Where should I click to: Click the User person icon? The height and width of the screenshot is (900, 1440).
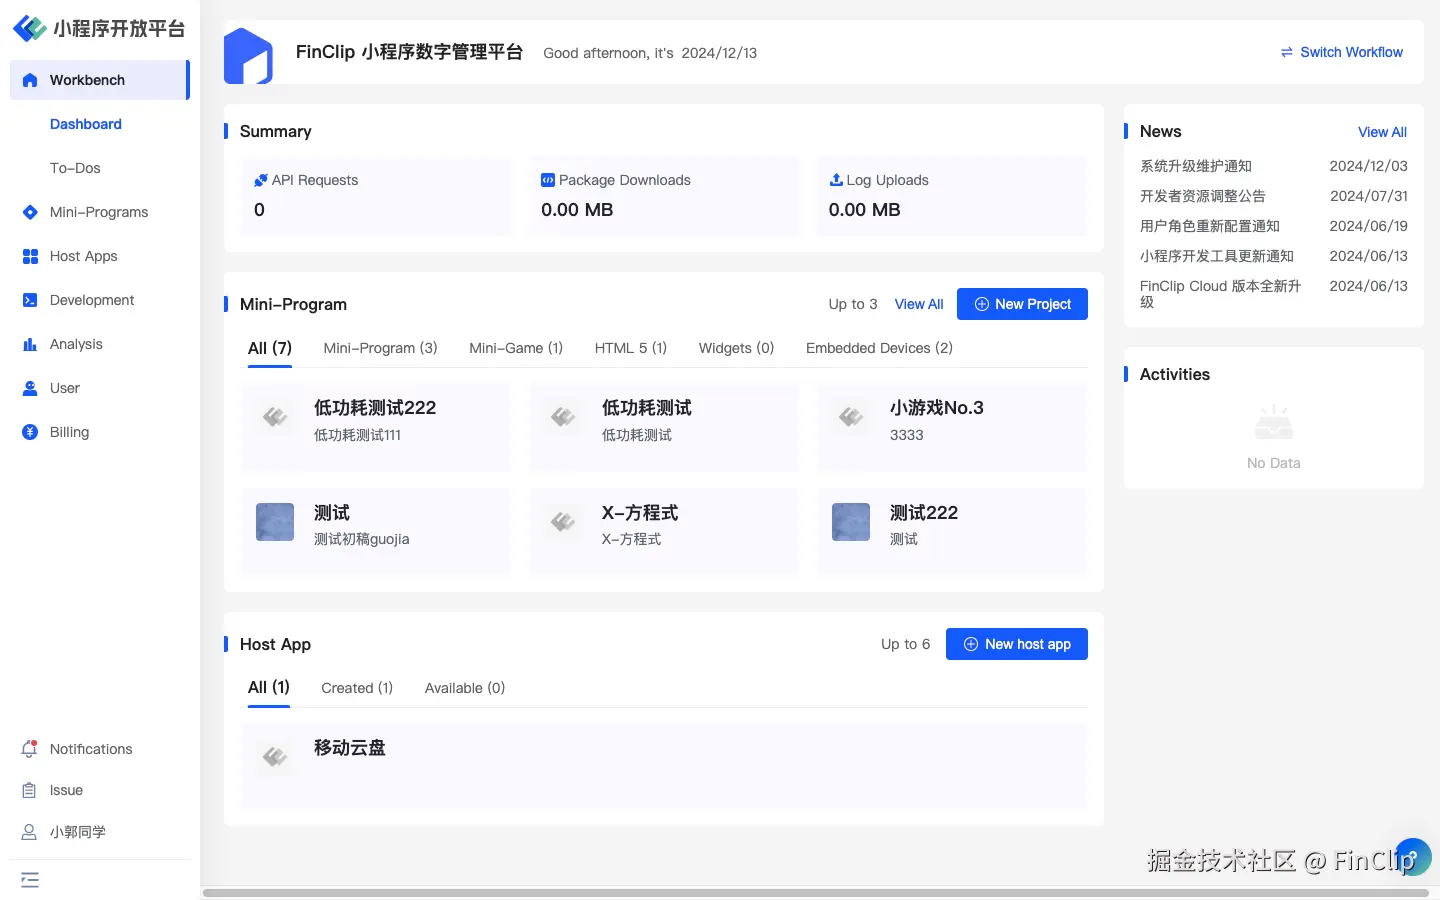(30, 388)
